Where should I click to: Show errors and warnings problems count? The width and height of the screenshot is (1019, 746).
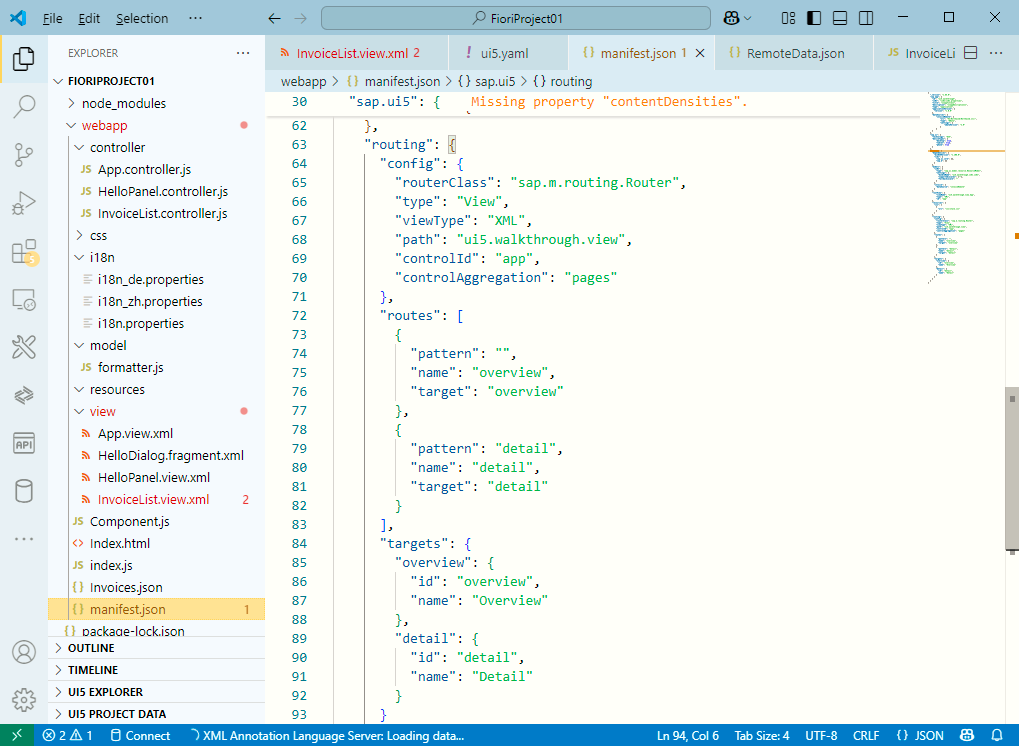[68, 735]
